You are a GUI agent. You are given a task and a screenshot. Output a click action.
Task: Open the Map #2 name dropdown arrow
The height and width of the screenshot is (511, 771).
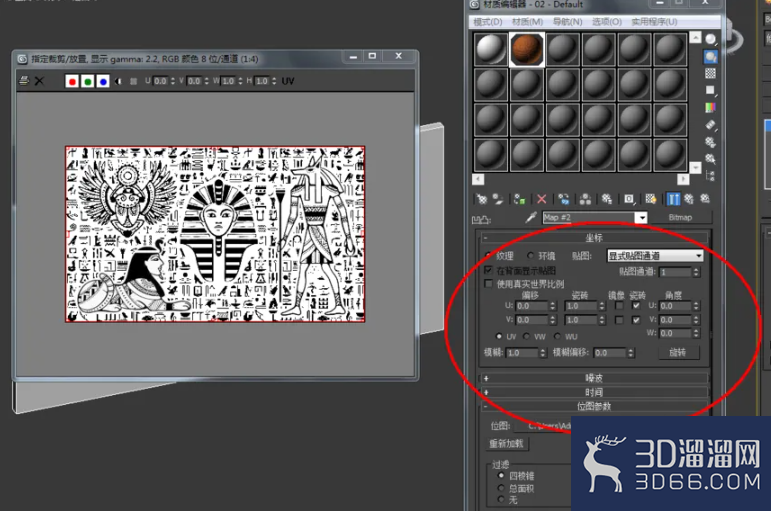pyautogui.click(x=641, y=217)
